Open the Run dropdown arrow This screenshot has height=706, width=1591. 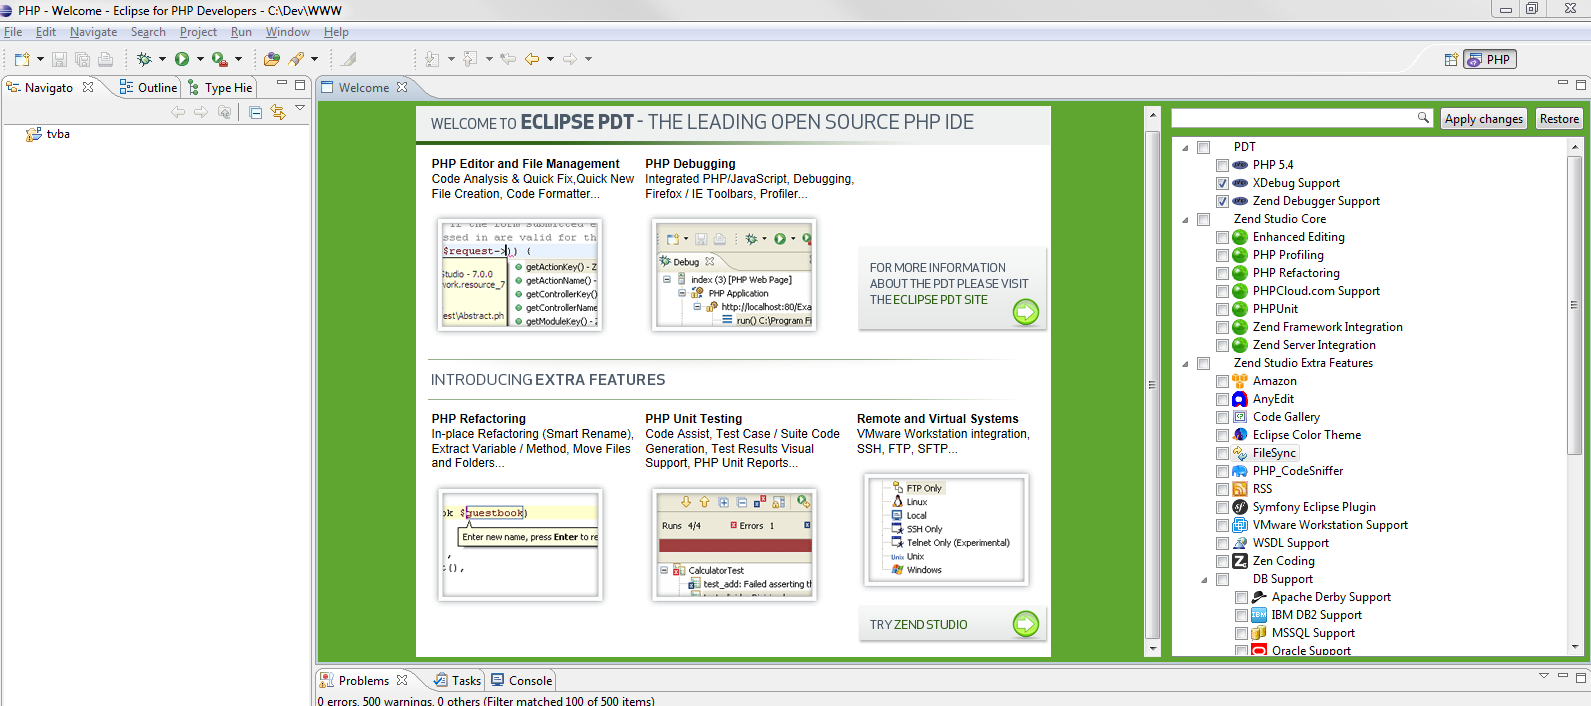(x=200, y=59)
